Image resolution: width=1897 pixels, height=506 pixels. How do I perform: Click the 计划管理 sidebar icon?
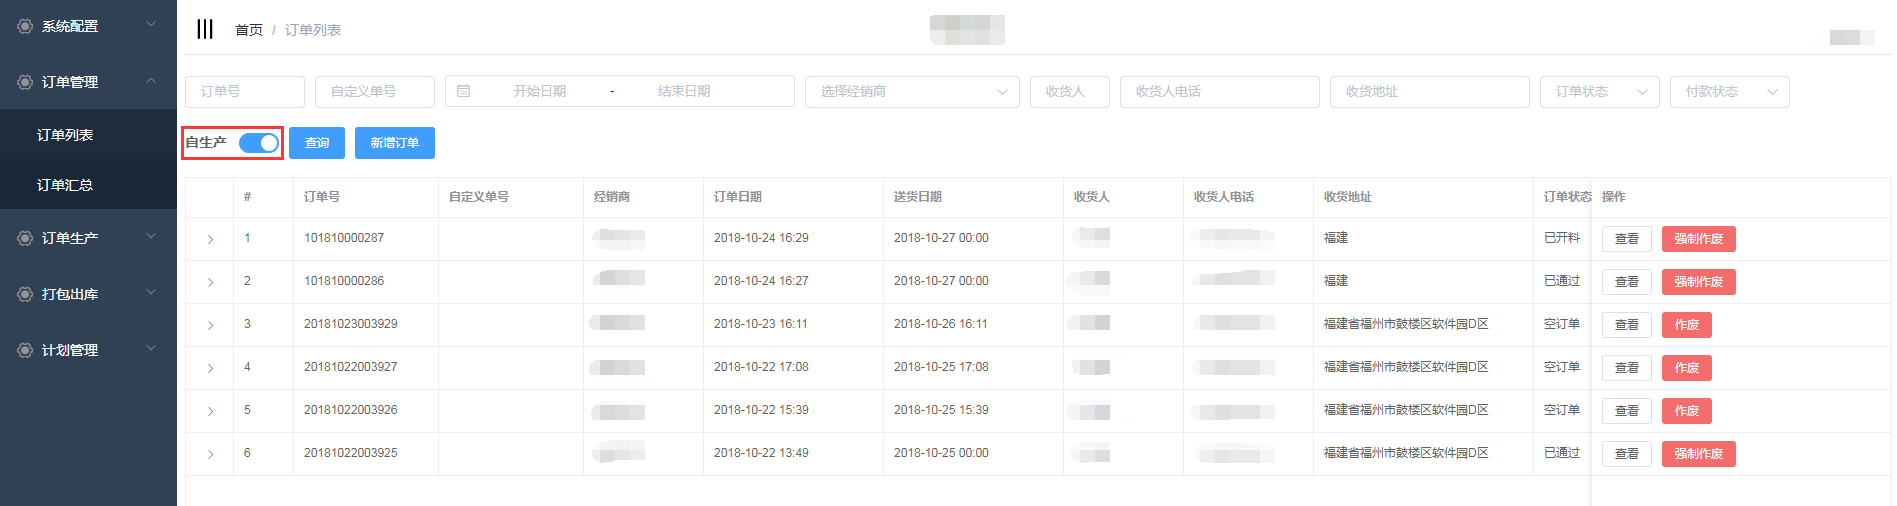click(x=25, y=350)
